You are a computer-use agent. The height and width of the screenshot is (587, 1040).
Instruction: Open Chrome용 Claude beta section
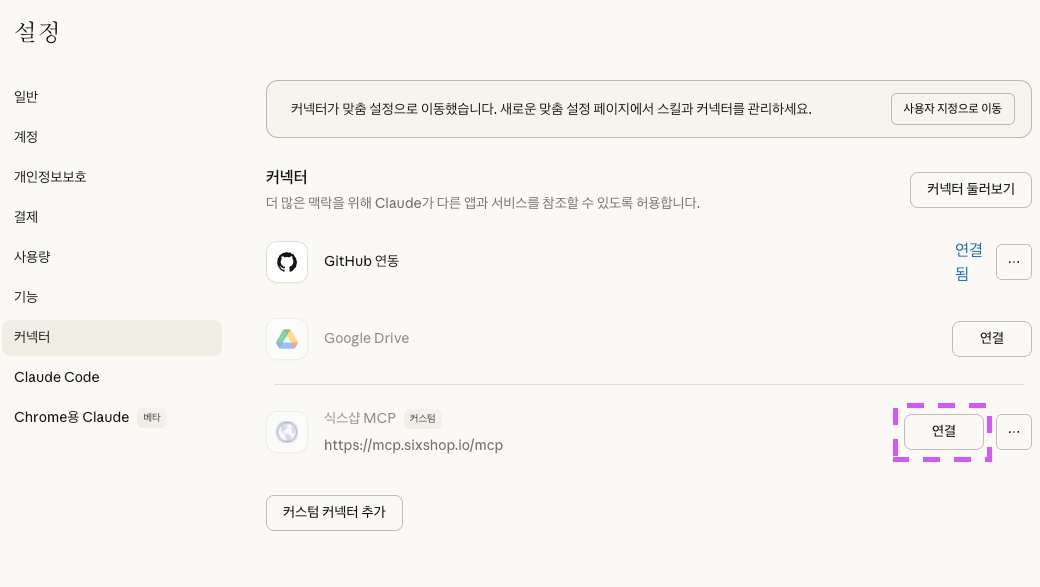click(x=72, y=417)
